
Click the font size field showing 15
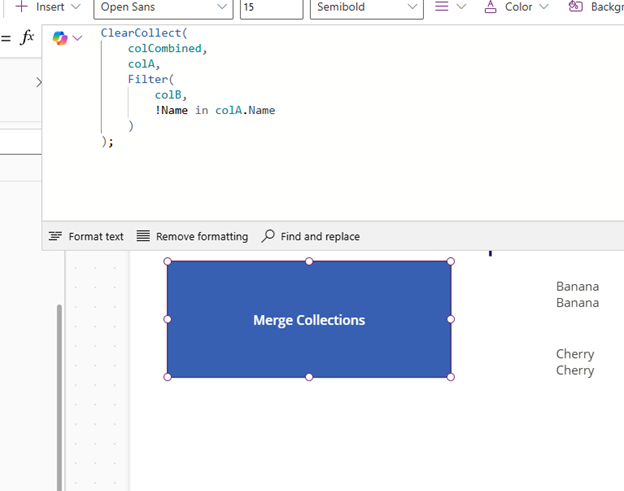(x=271, y=7)
